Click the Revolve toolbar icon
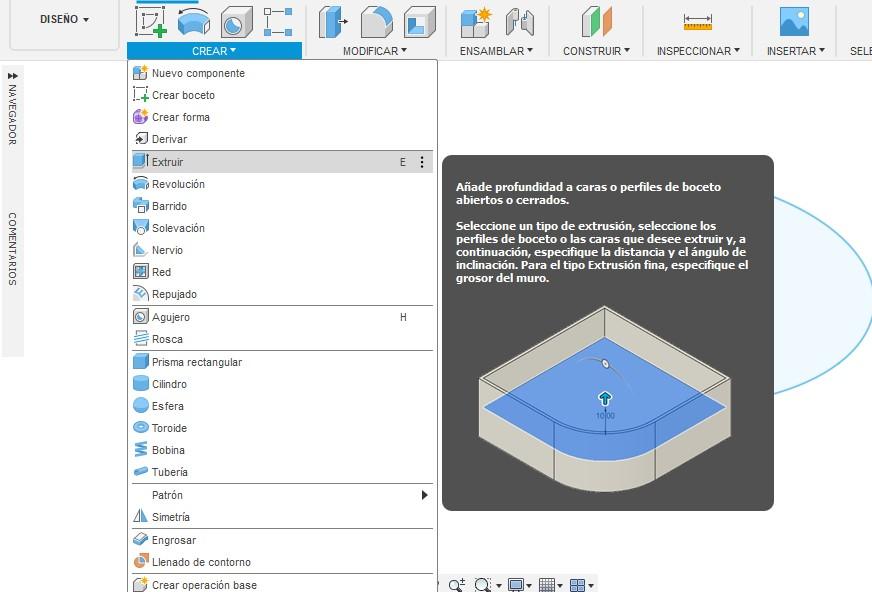This screenshot has height=592, width=872. (x=194, y=22)
